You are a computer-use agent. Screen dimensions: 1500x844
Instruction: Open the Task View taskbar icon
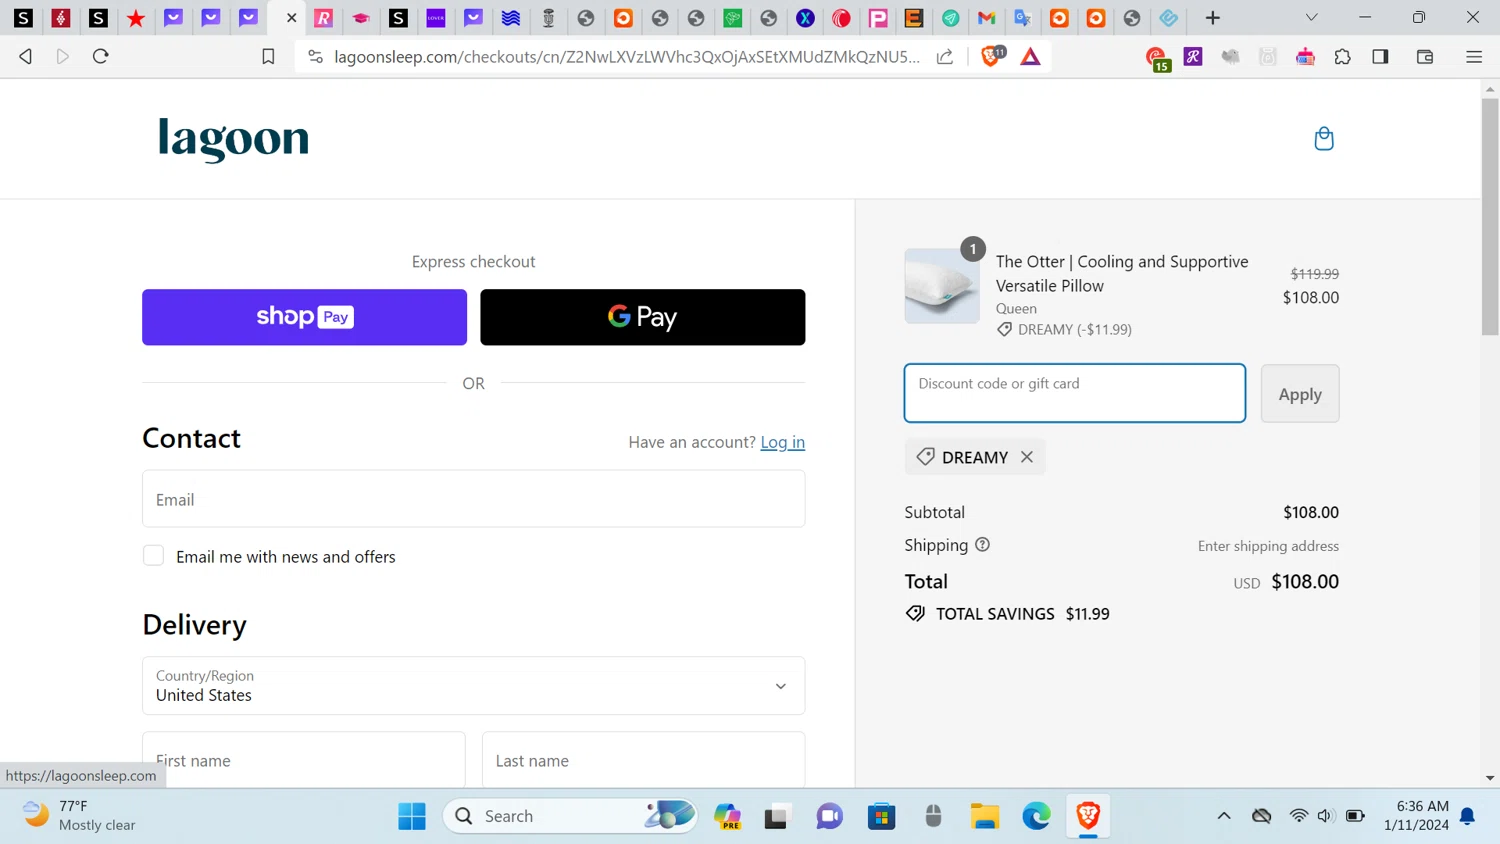click(x=777, y=816)
